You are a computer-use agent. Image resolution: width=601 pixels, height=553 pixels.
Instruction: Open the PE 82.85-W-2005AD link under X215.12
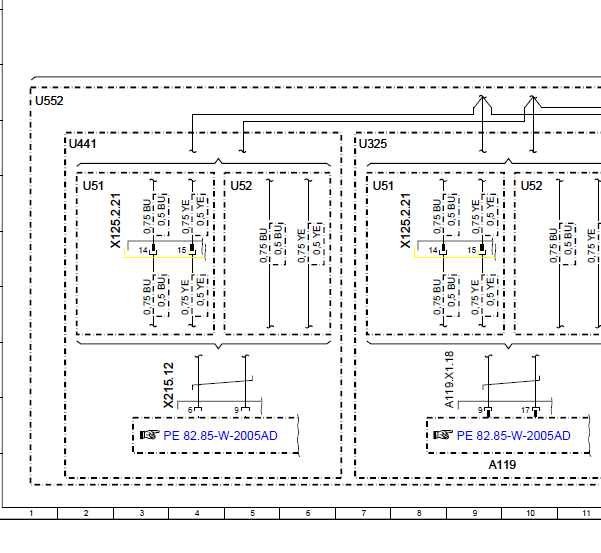pyautogui.click(x=220, y=436)
